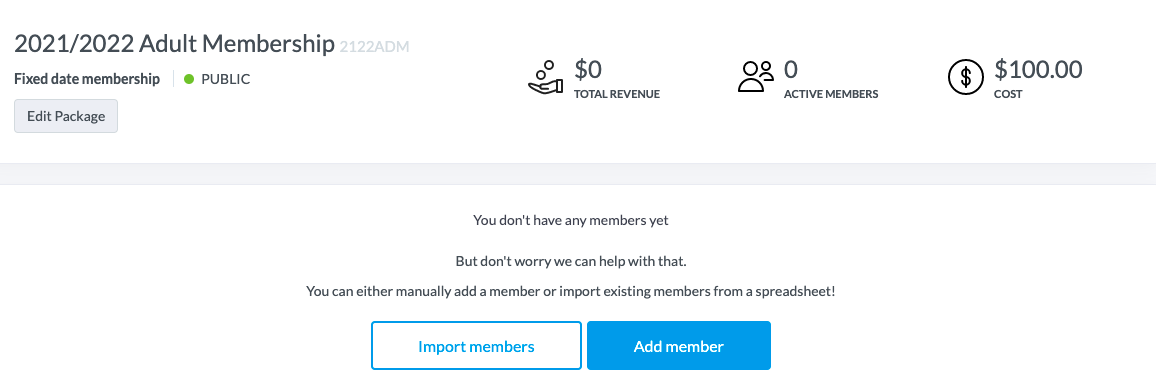Choose Import members
This screenshot has height=392, width=1156.
tap(476, 346)
